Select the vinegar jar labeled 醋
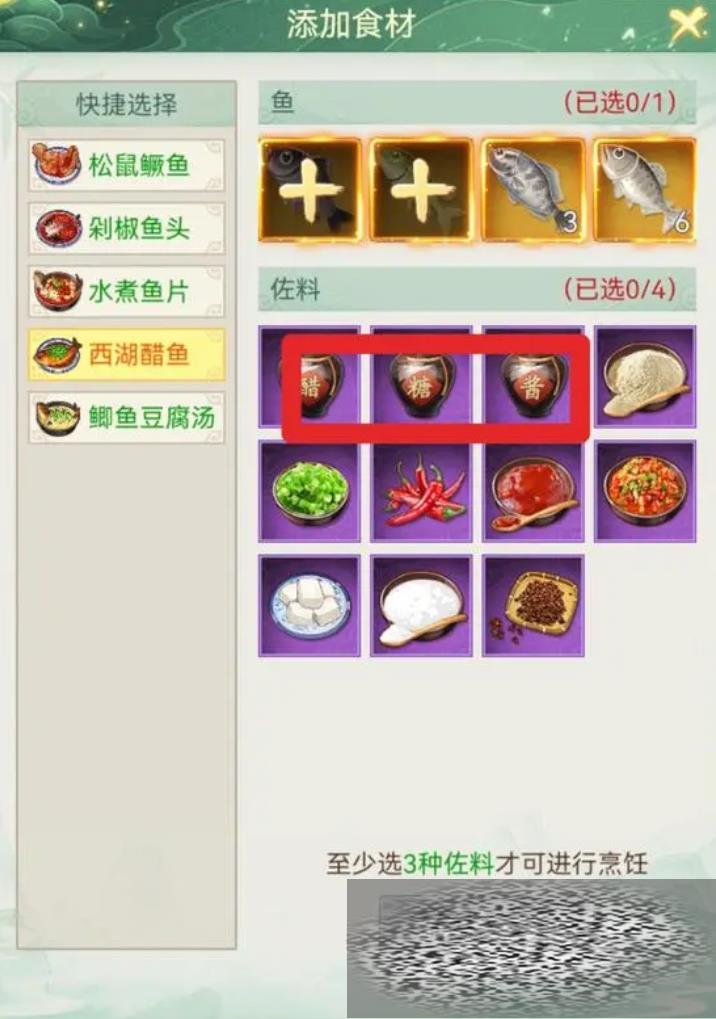The width and height of the screenshot is (716, 1019). click(x=309, y=377)
